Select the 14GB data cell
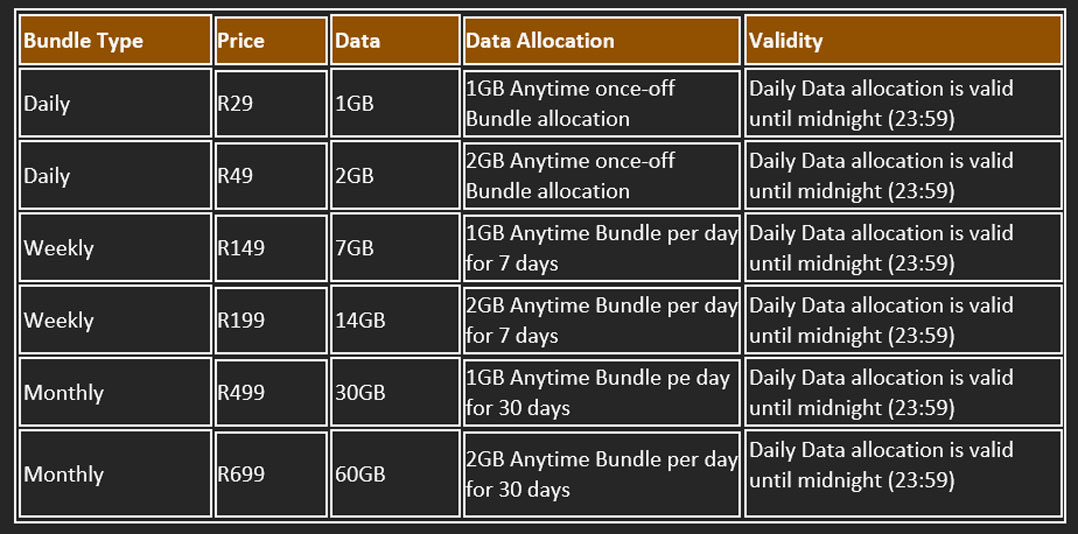This screenshot has height=534, width=1078. pyautogui.click(x=360, y=320)
